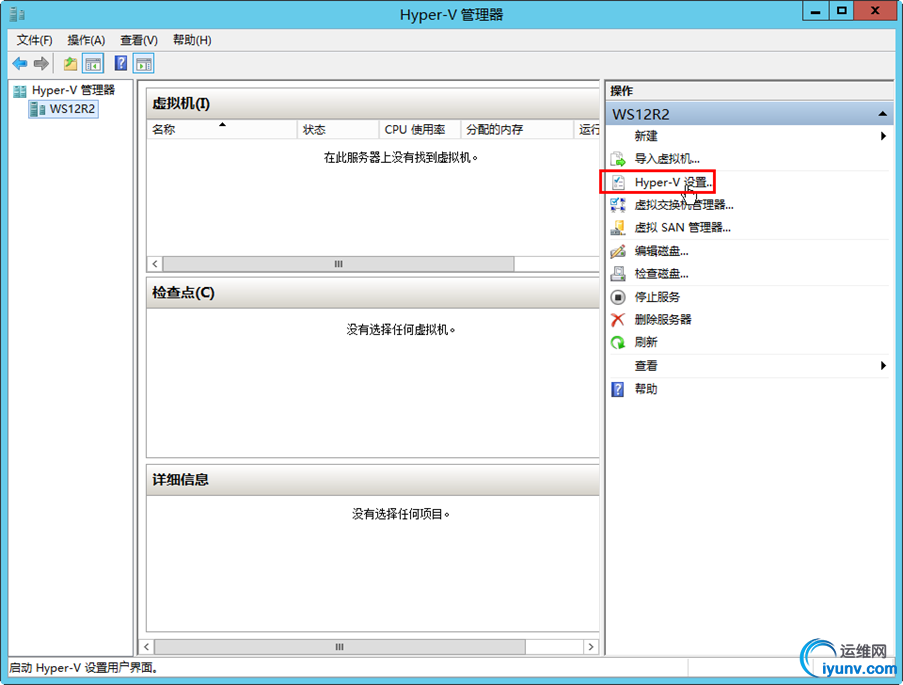Image resolution: width=903 pixels, height=685 pixels.
Task: Click the Up one level folder icon
Action: (70, 63)
